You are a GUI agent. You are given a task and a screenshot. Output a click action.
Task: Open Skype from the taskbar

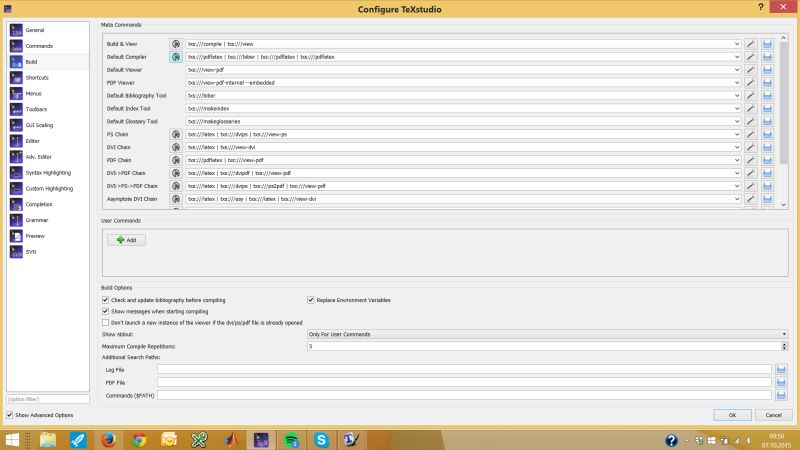click(321, 439)
